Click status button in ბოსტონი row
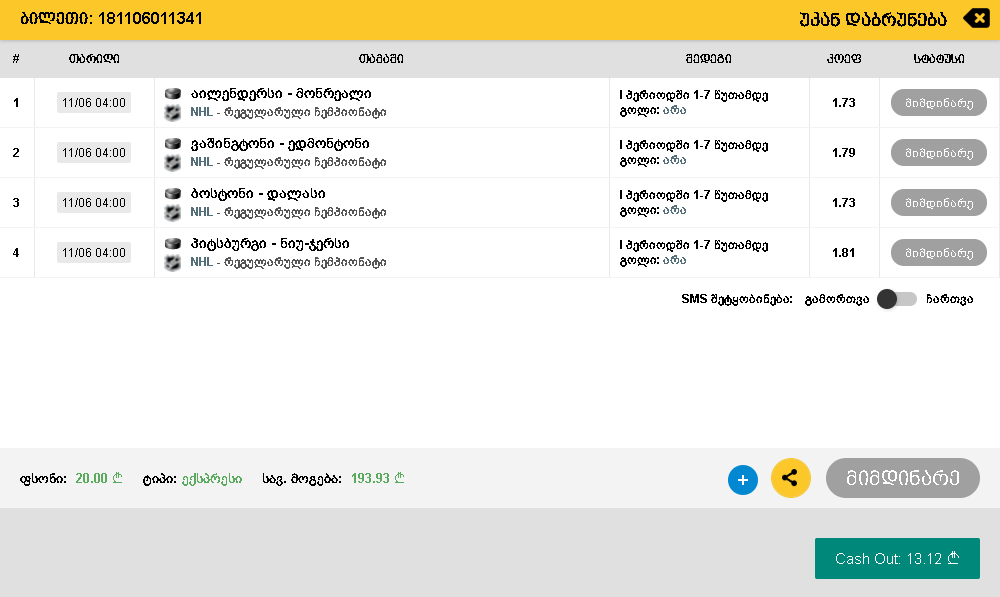 coord(939,203)
